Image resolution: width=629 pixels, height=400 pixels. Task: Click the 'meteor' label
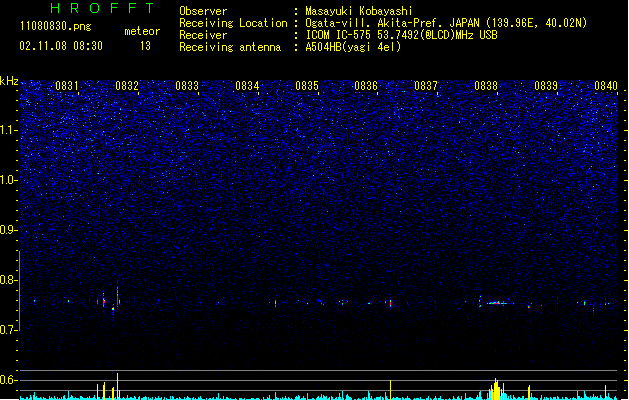pyautogui.click(x=142, y=31)
